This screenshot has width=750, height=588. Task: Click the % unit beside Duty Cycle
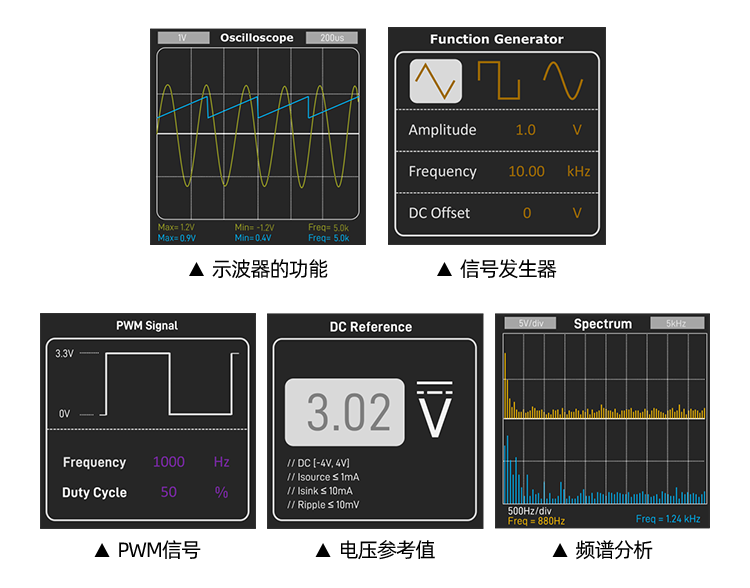(221, 492)
